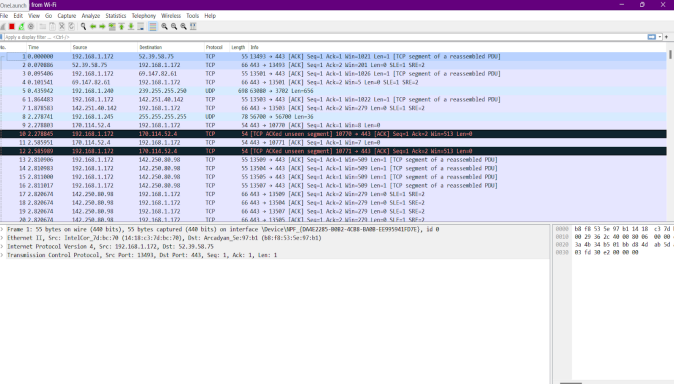Select packet 13 at time 2.810906

point(333,160)
